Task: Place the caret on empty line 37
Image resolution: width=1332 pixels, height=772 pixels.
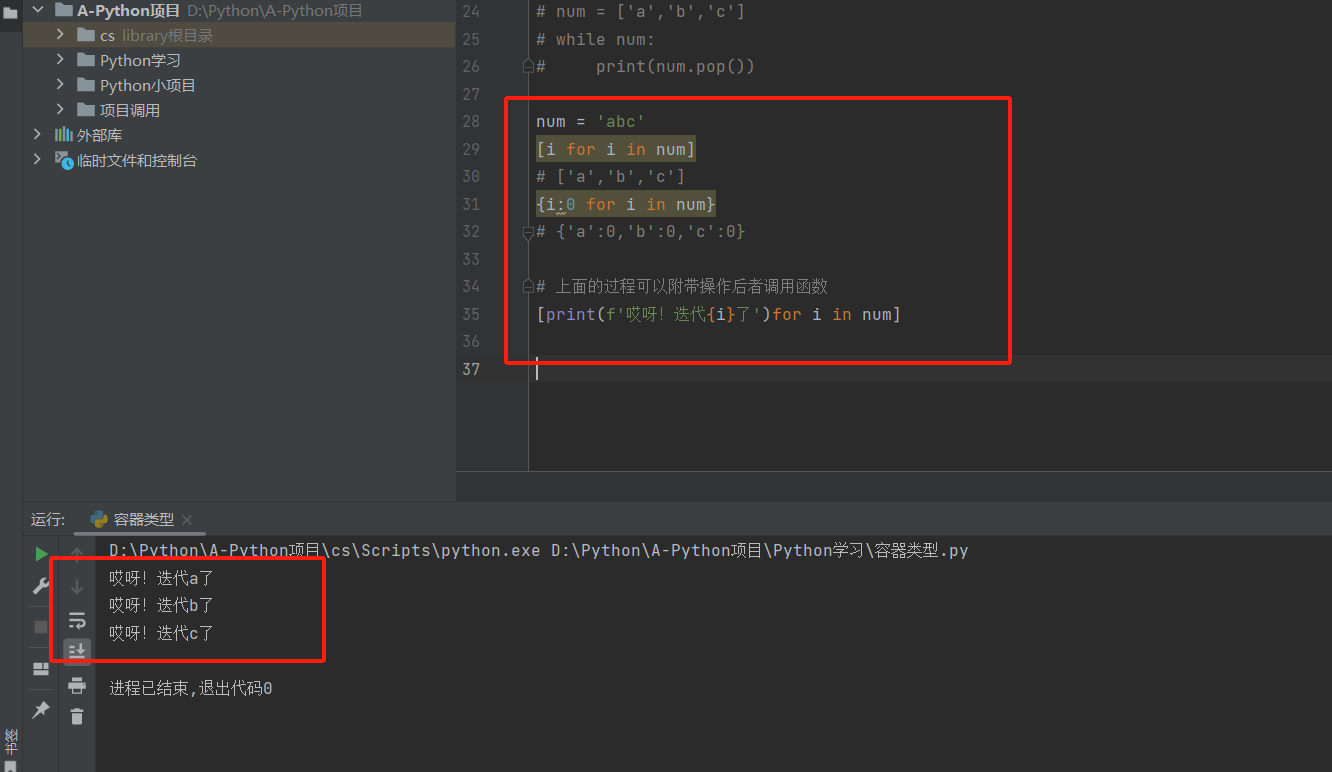Action: (x=932, y=369)
